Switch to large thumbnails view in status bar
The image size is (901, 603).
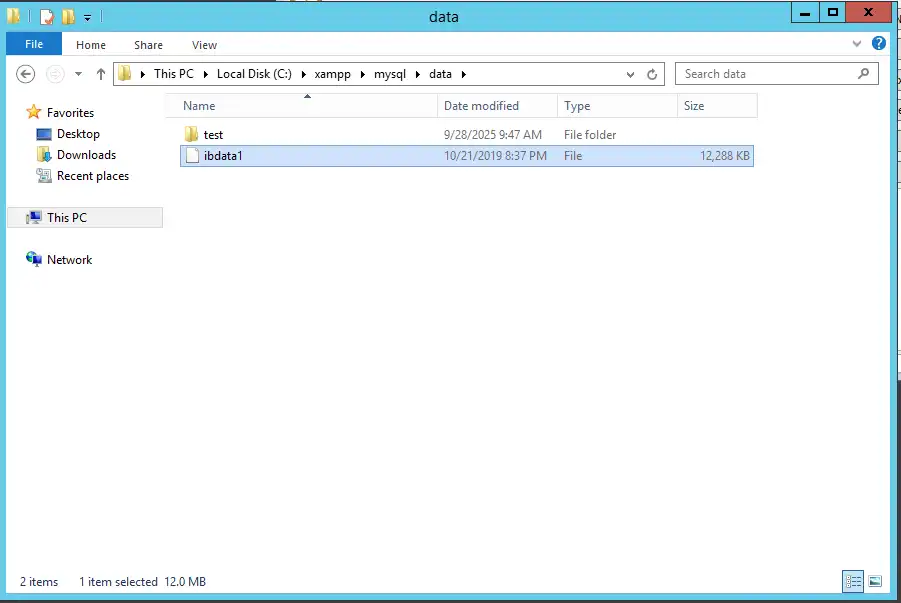[x=875, y=581]
